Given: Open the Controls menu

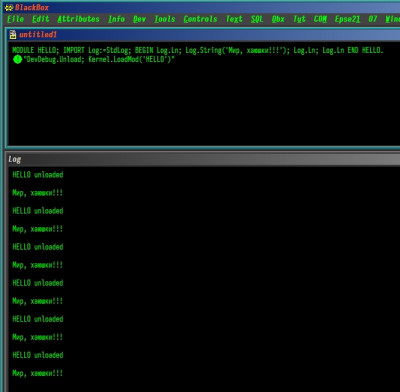Looking at the screenshot, I should (200, 19).
